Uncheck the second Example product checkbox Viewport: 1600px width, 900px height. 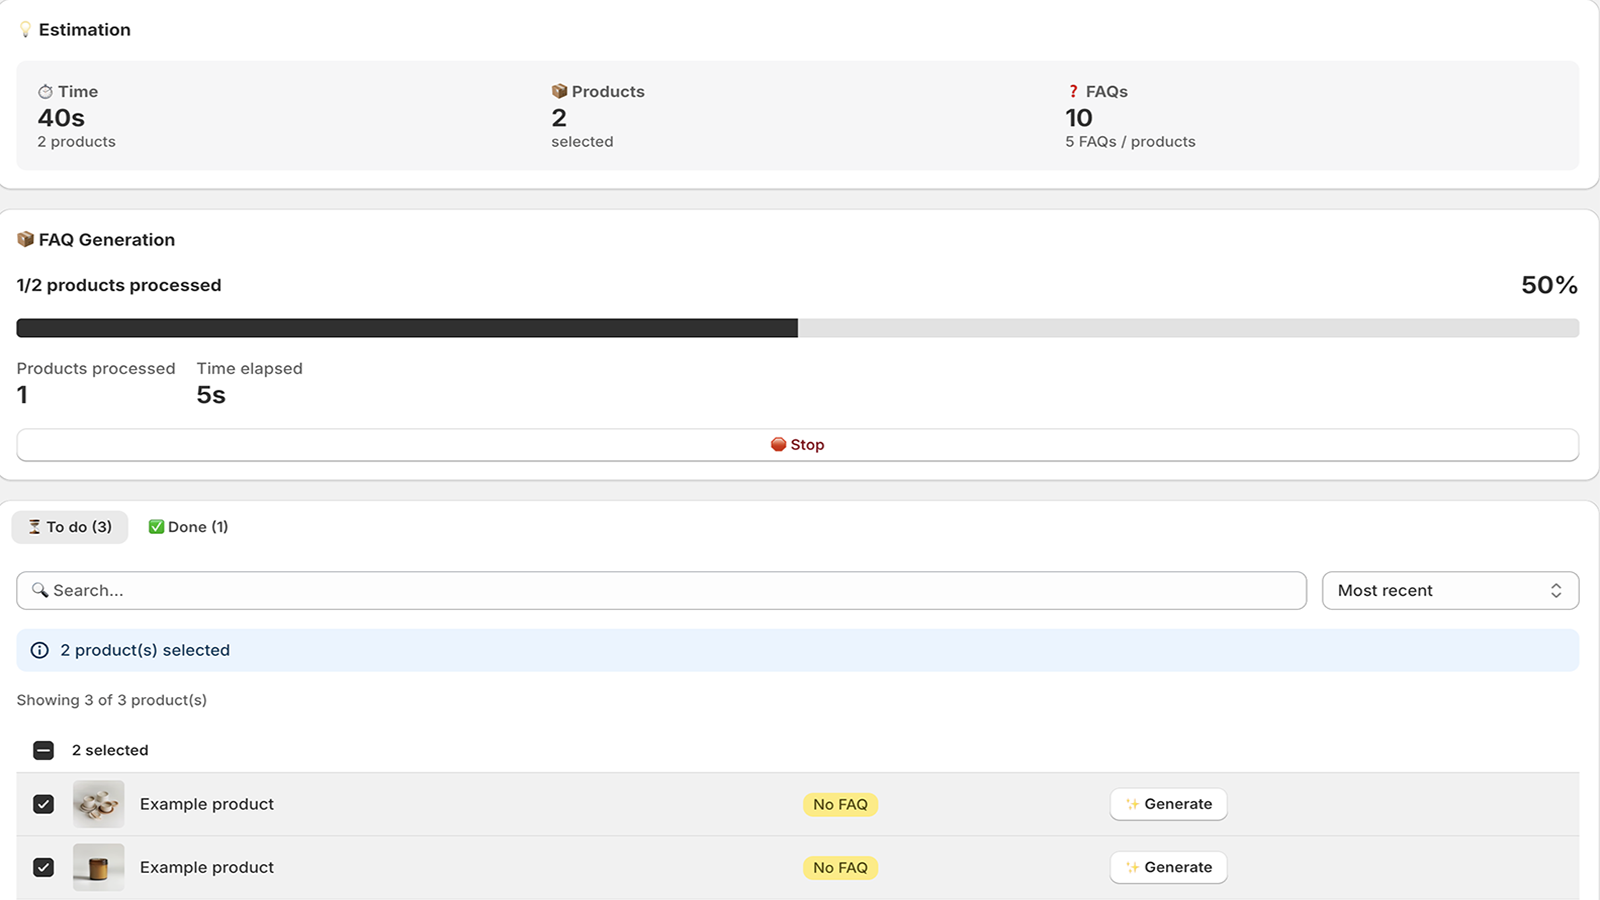click(43, 867)
